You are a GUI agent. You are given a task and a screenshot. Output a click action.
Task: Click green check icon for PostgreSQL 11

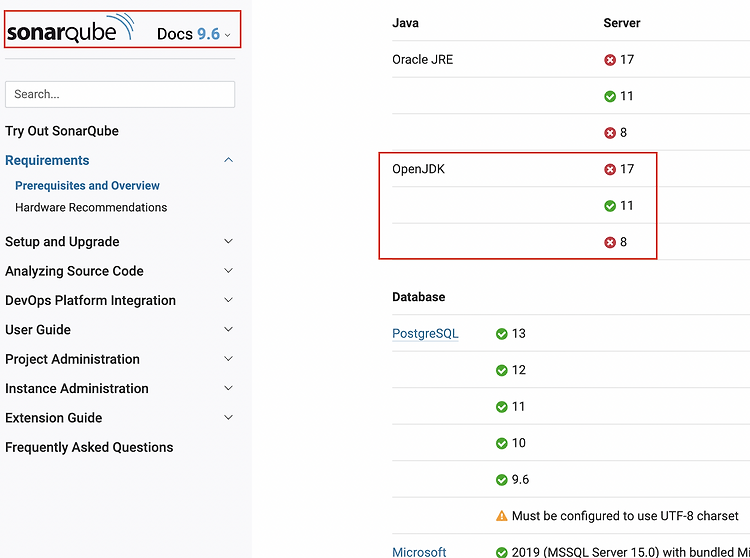[x=502, y=407]
